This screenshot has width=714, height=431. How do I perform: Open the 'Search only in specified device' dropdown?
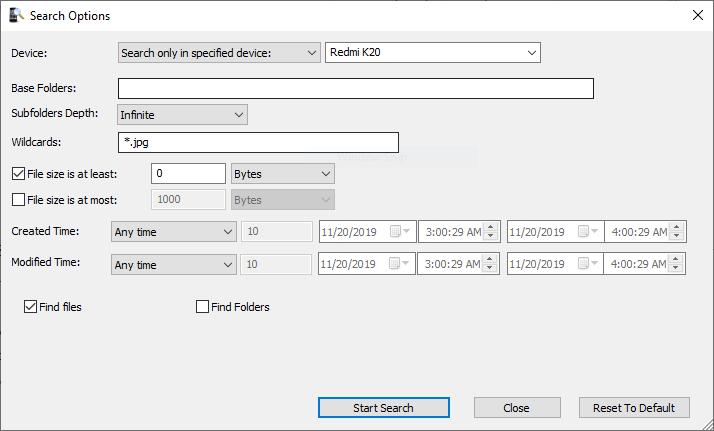point(219,53)
